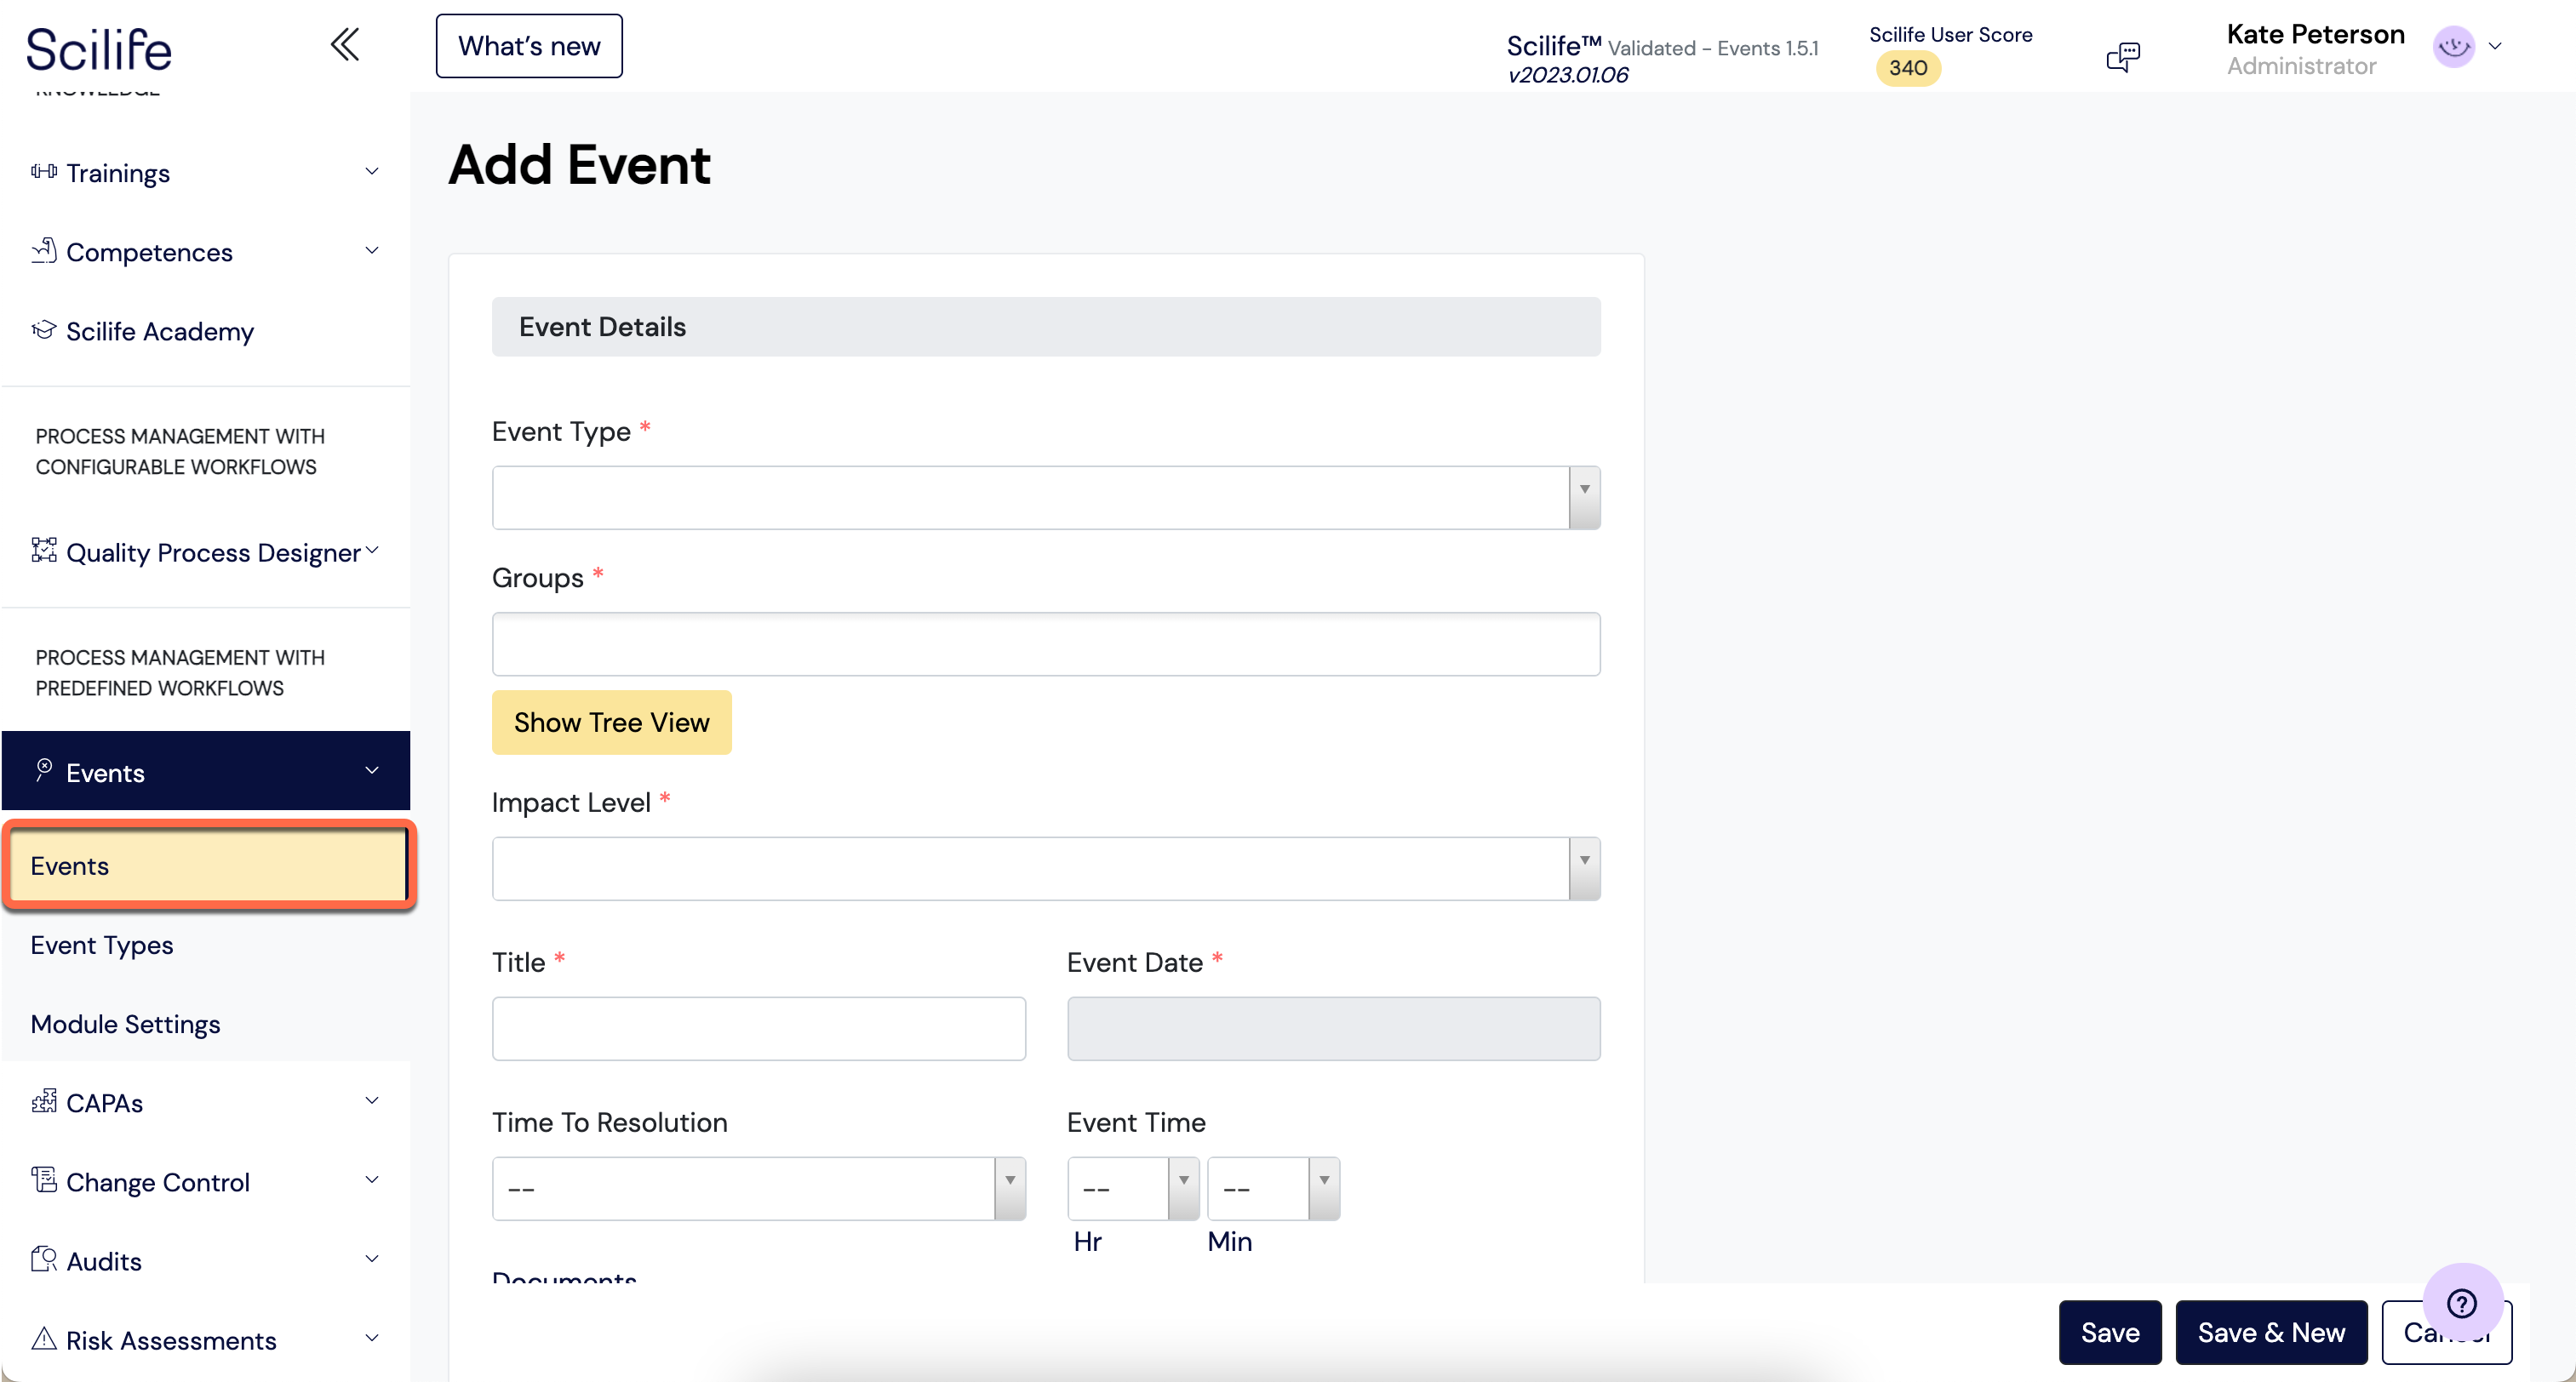
Task: Open the Module Settings submenu item
Action: coord(206,1024)
